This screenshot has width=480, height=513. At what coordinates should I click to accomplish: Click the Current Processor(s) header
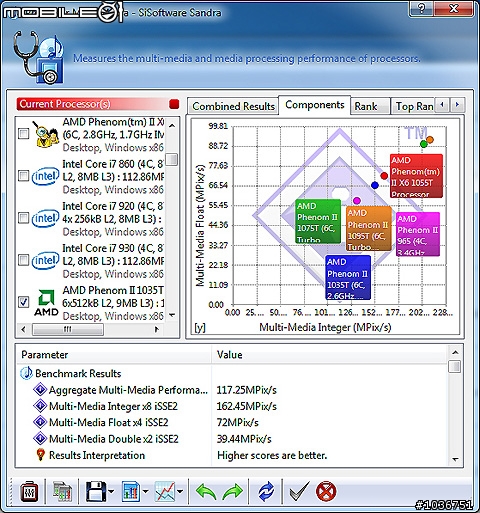click(93, 104)
